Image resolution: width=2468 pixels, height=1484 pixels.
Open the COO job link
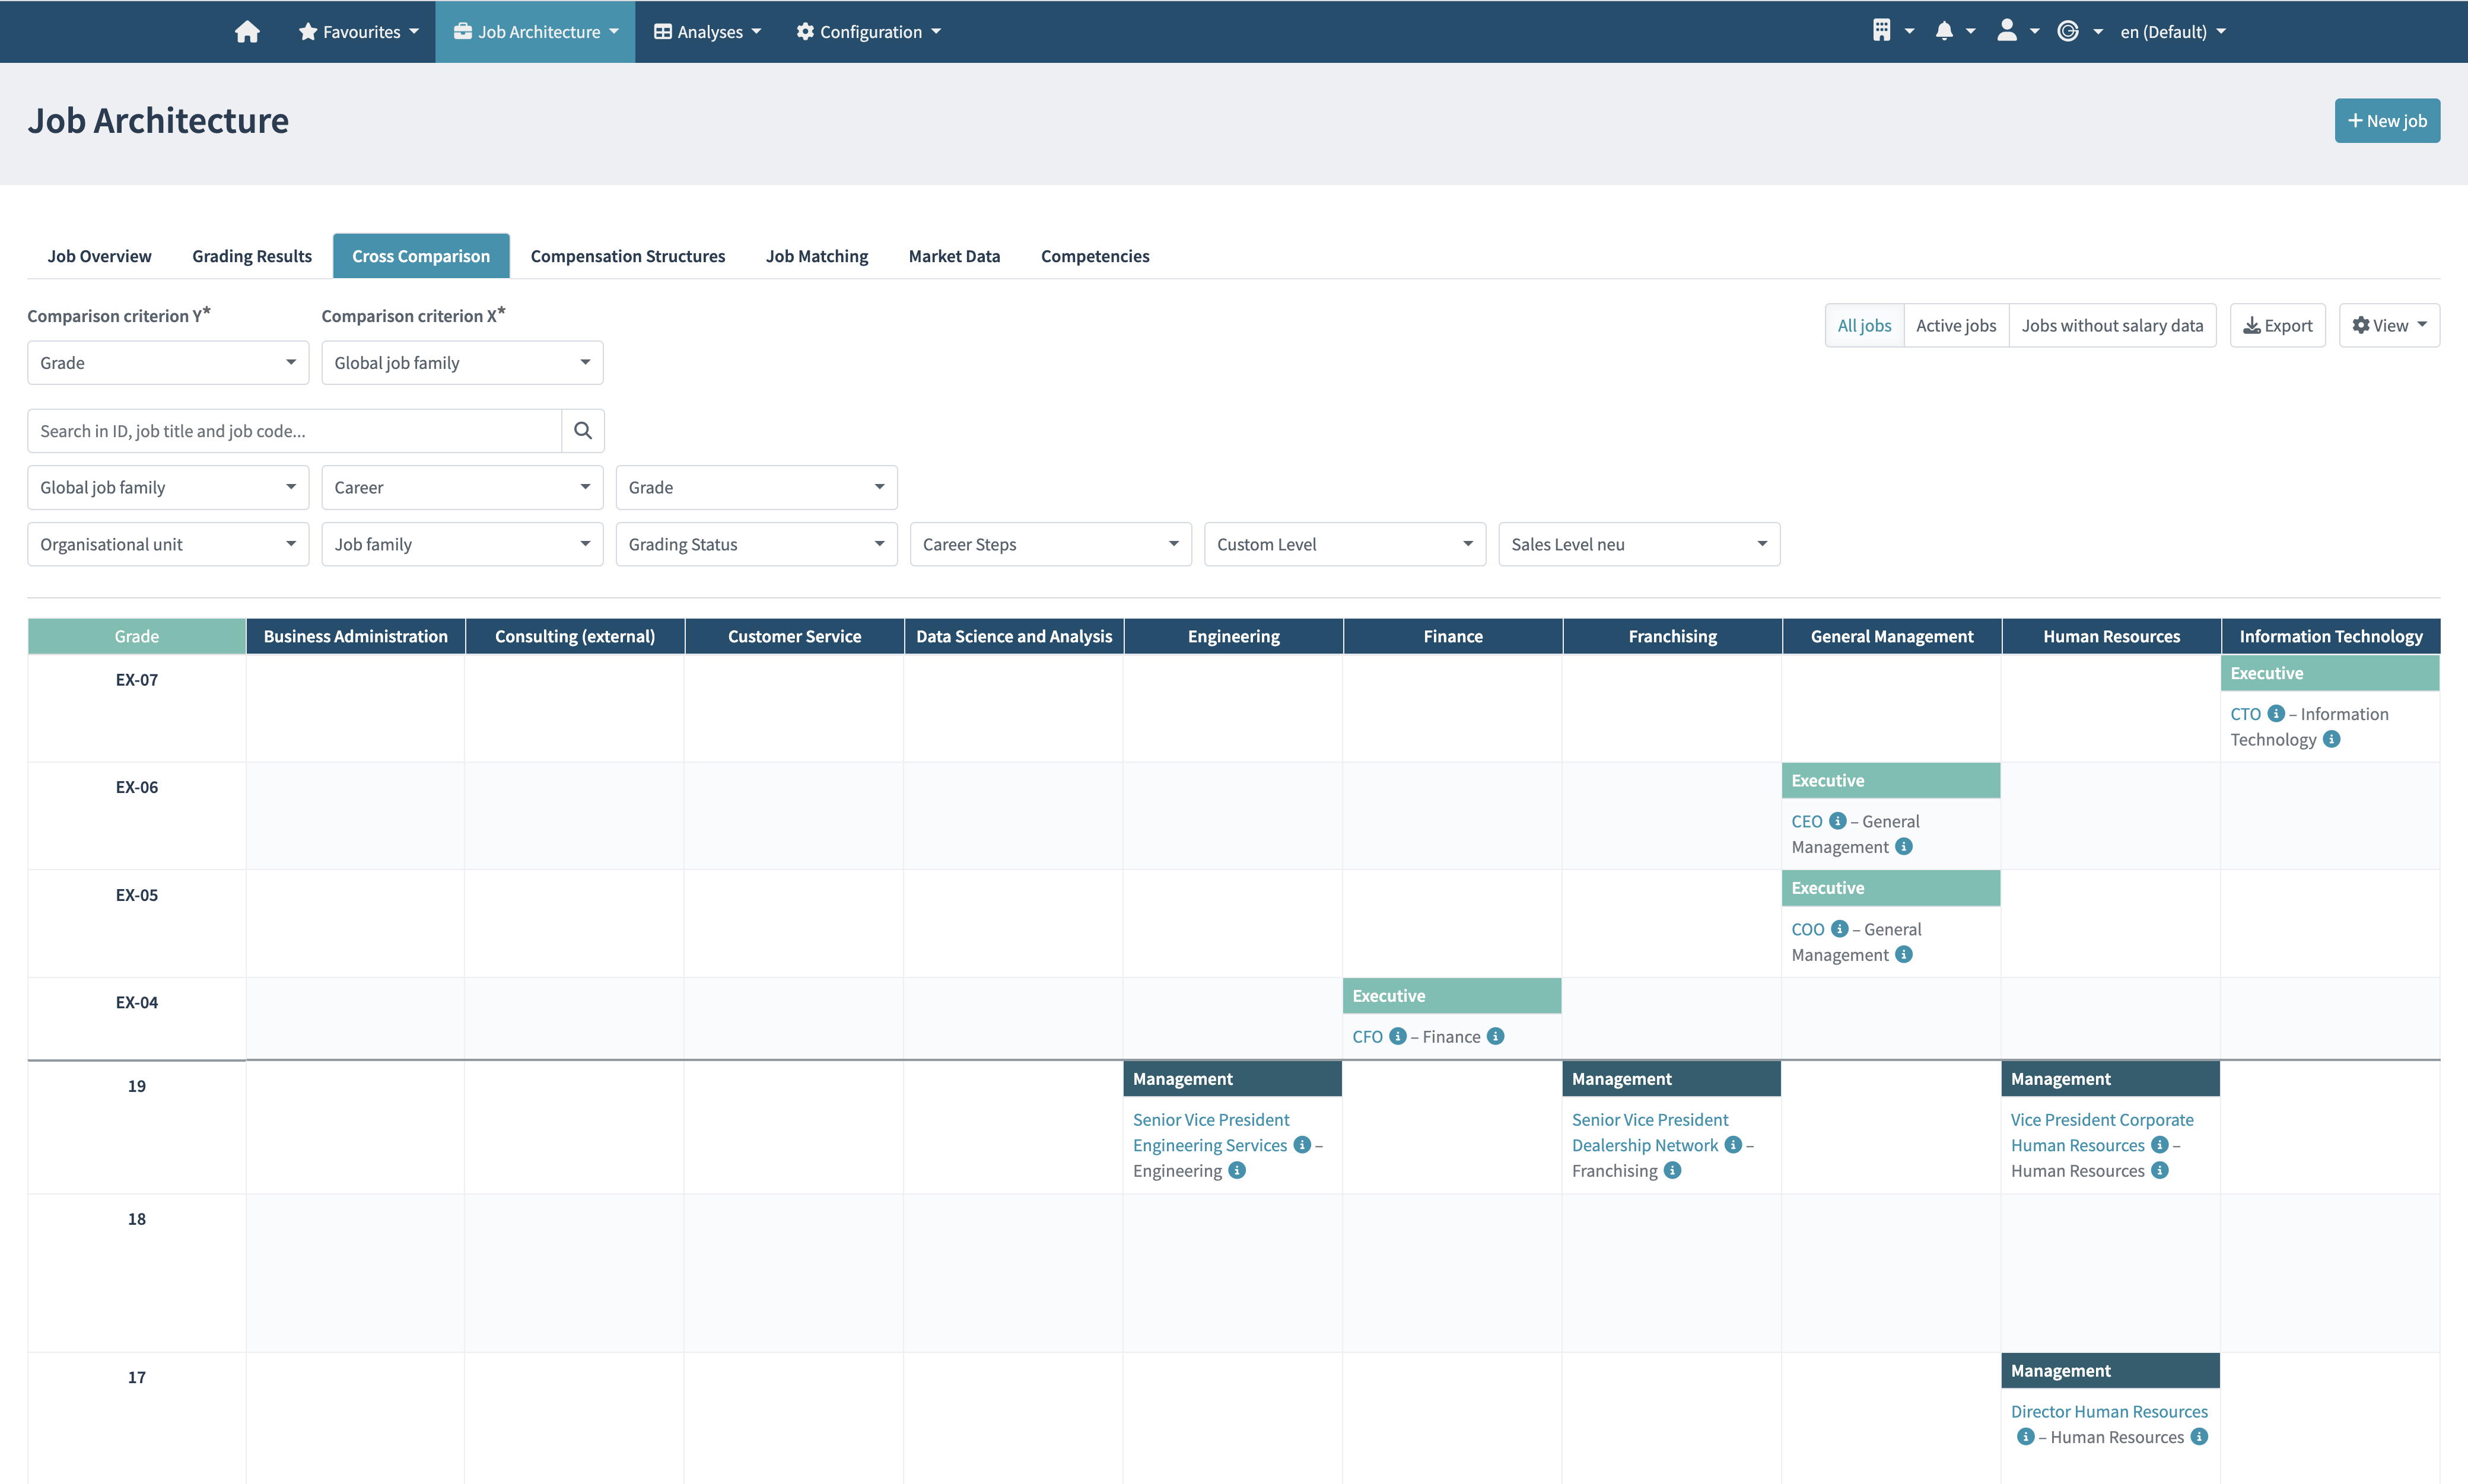click(x=1808, y=929)
